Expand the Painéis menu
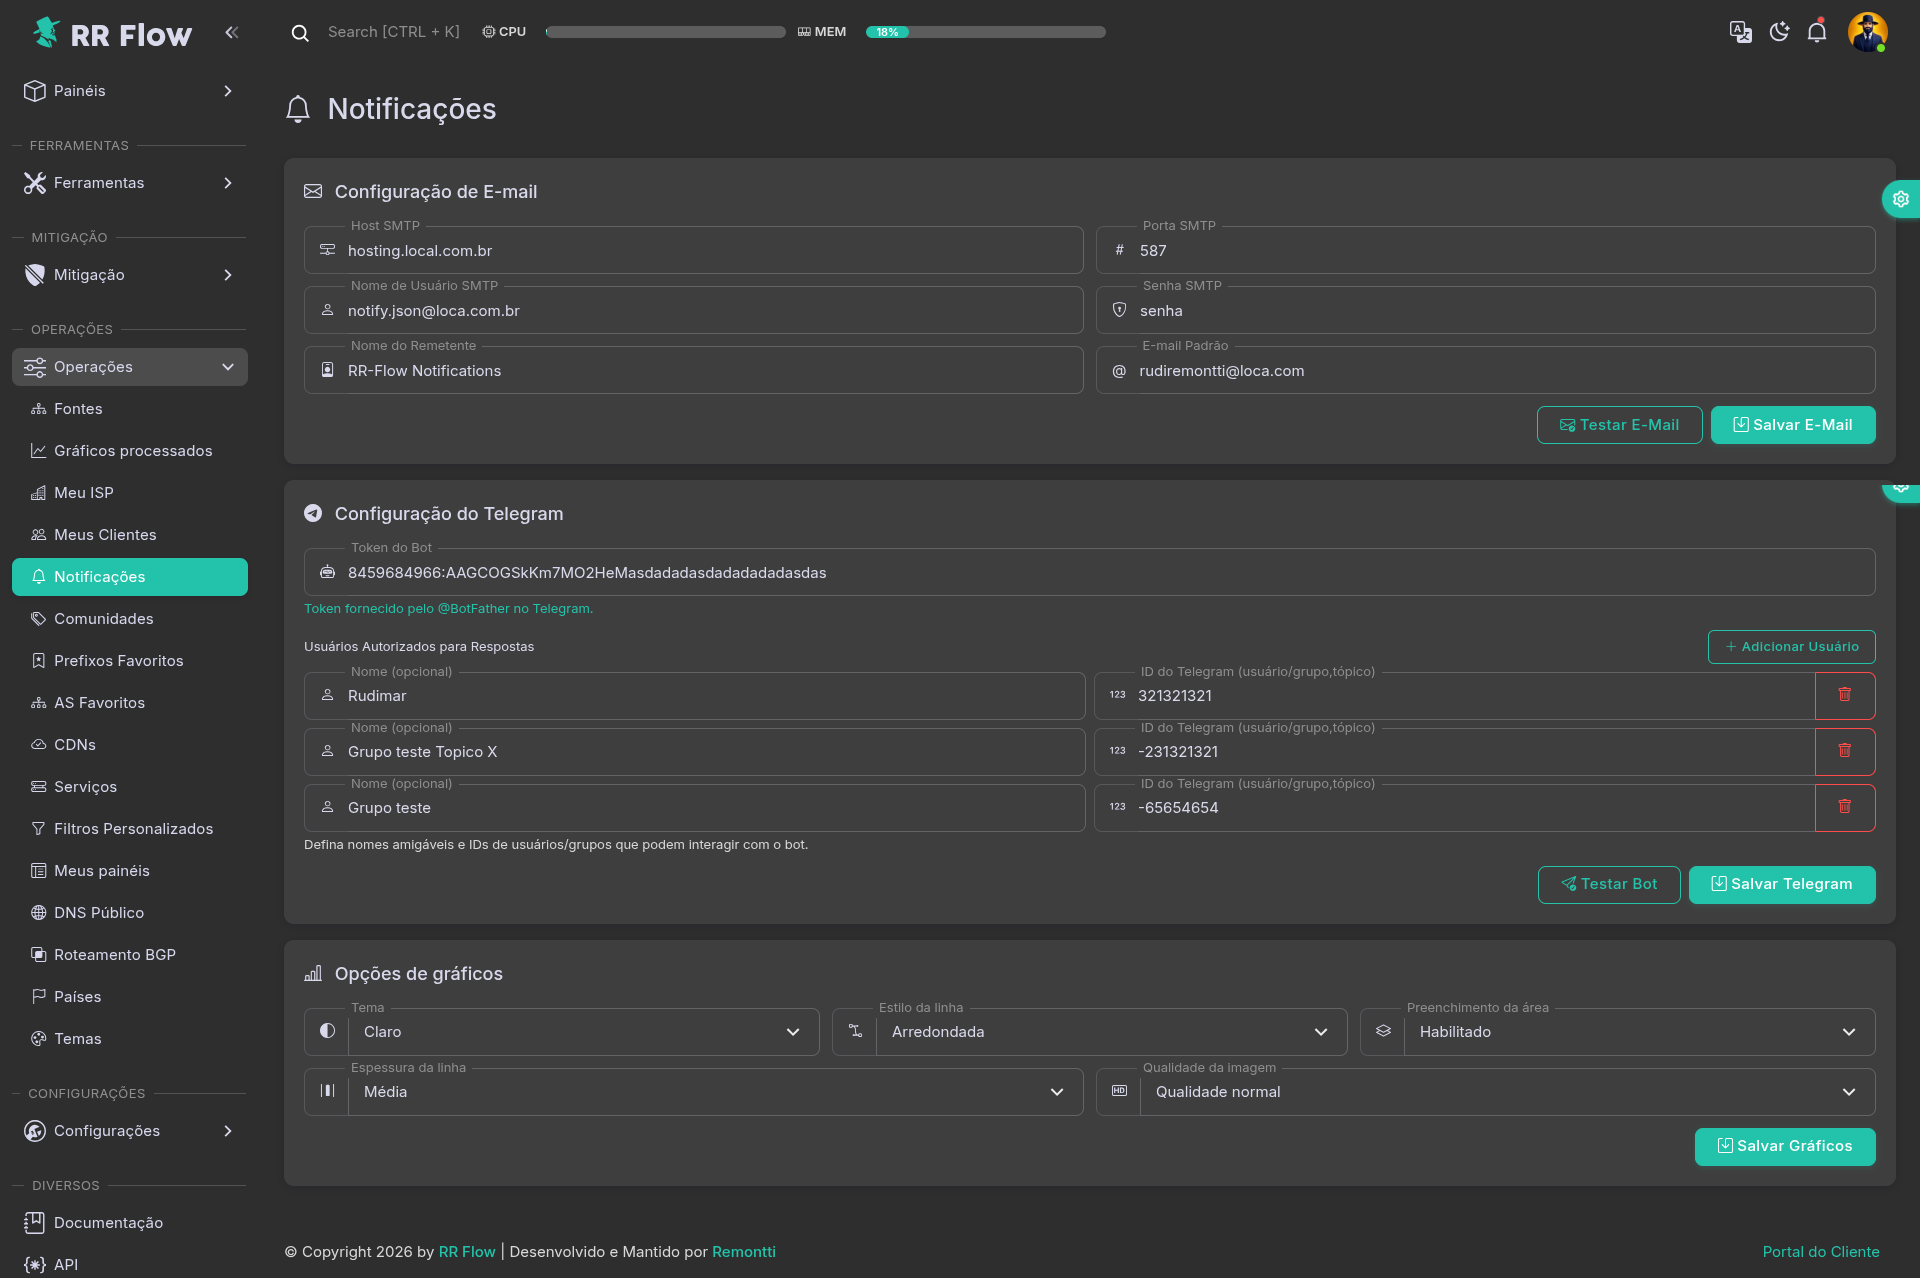The image size is (1920, 1278). coord(130,91)
